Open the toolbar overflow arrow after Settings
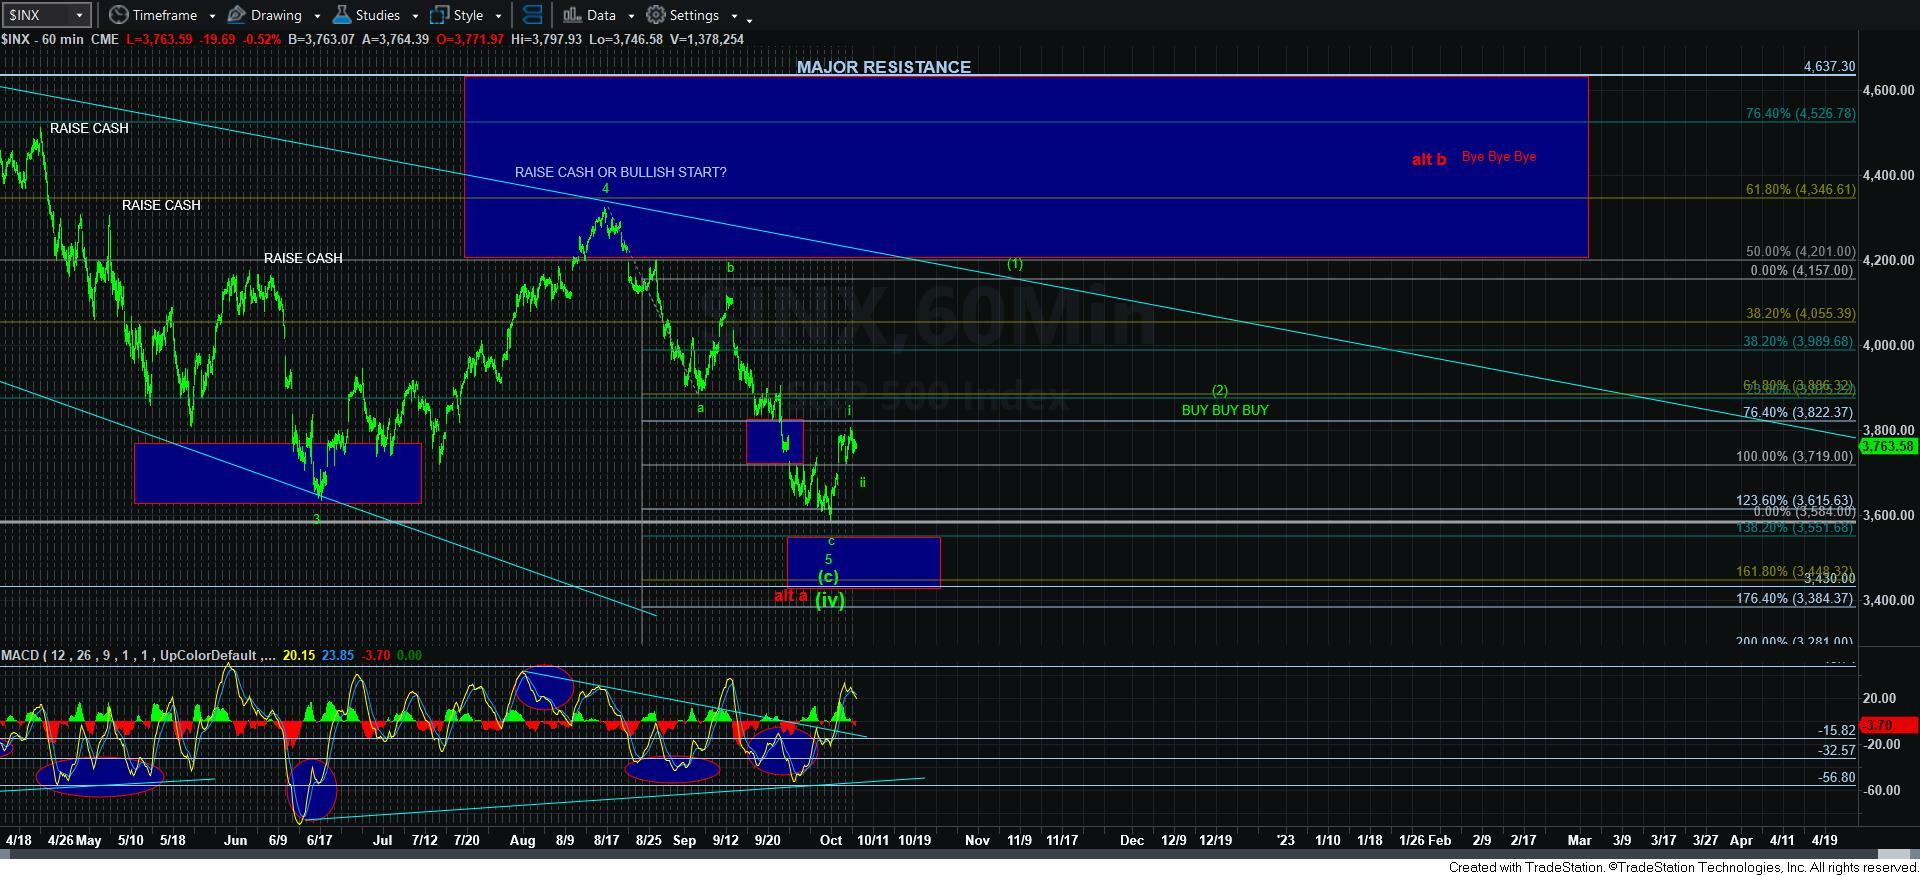 coord(749,18)
